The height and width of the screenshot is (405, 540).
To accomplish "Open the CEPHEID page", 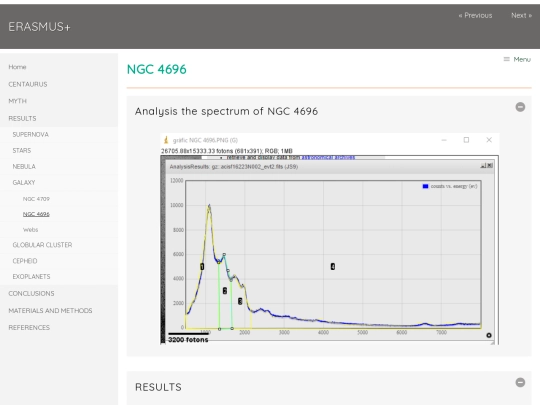I will pyautogui.click(x=25, y=261).
